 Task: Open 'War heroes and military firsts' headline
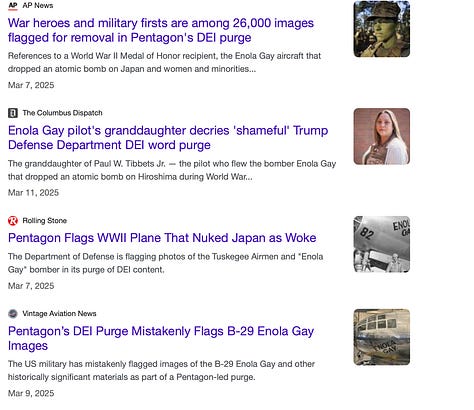tap(161, 30)
